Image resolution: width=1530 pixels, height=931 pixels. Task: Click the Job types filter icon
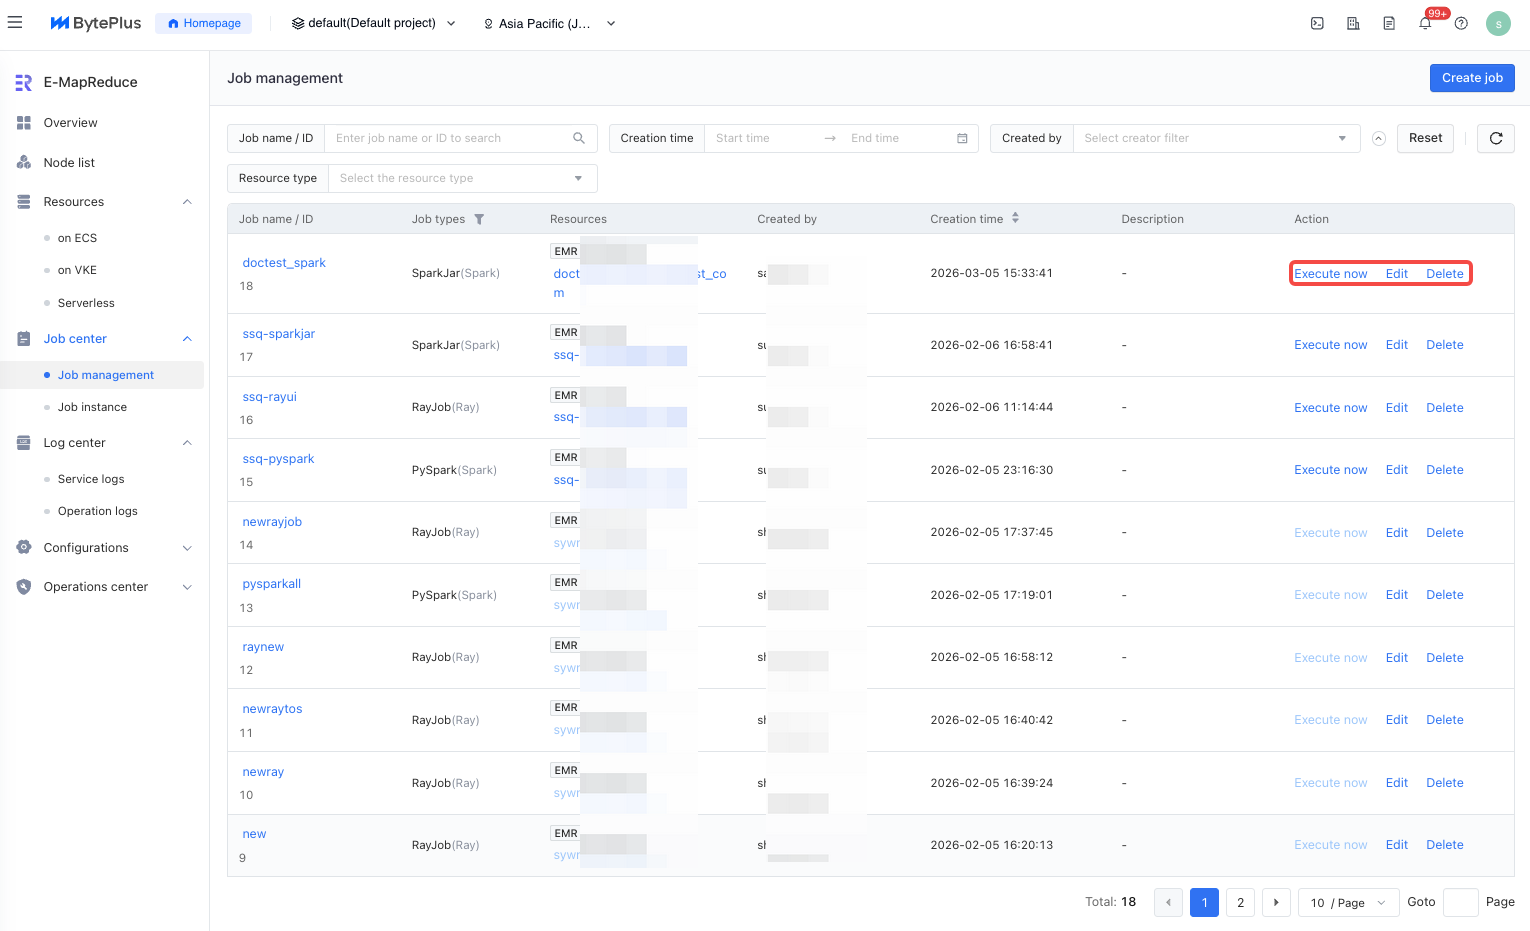[x=479, y=219]
